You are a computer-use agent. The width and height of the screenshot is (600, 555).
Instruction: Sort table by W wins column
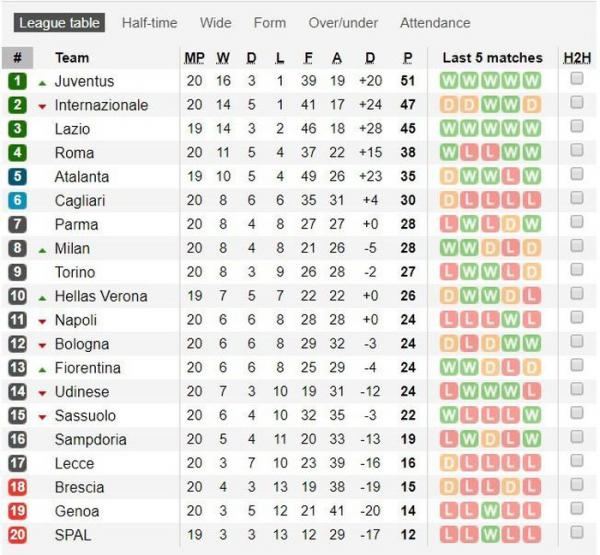(x=222, y=58)
